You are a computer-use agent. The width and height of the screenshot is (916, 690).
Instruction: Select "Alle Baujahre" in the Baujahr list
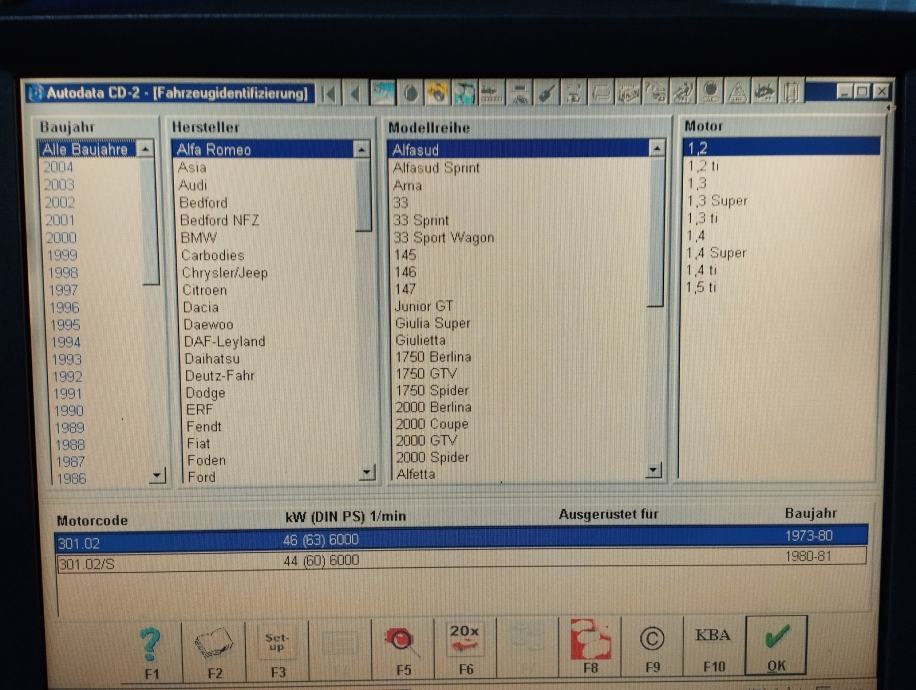(87, 150)
